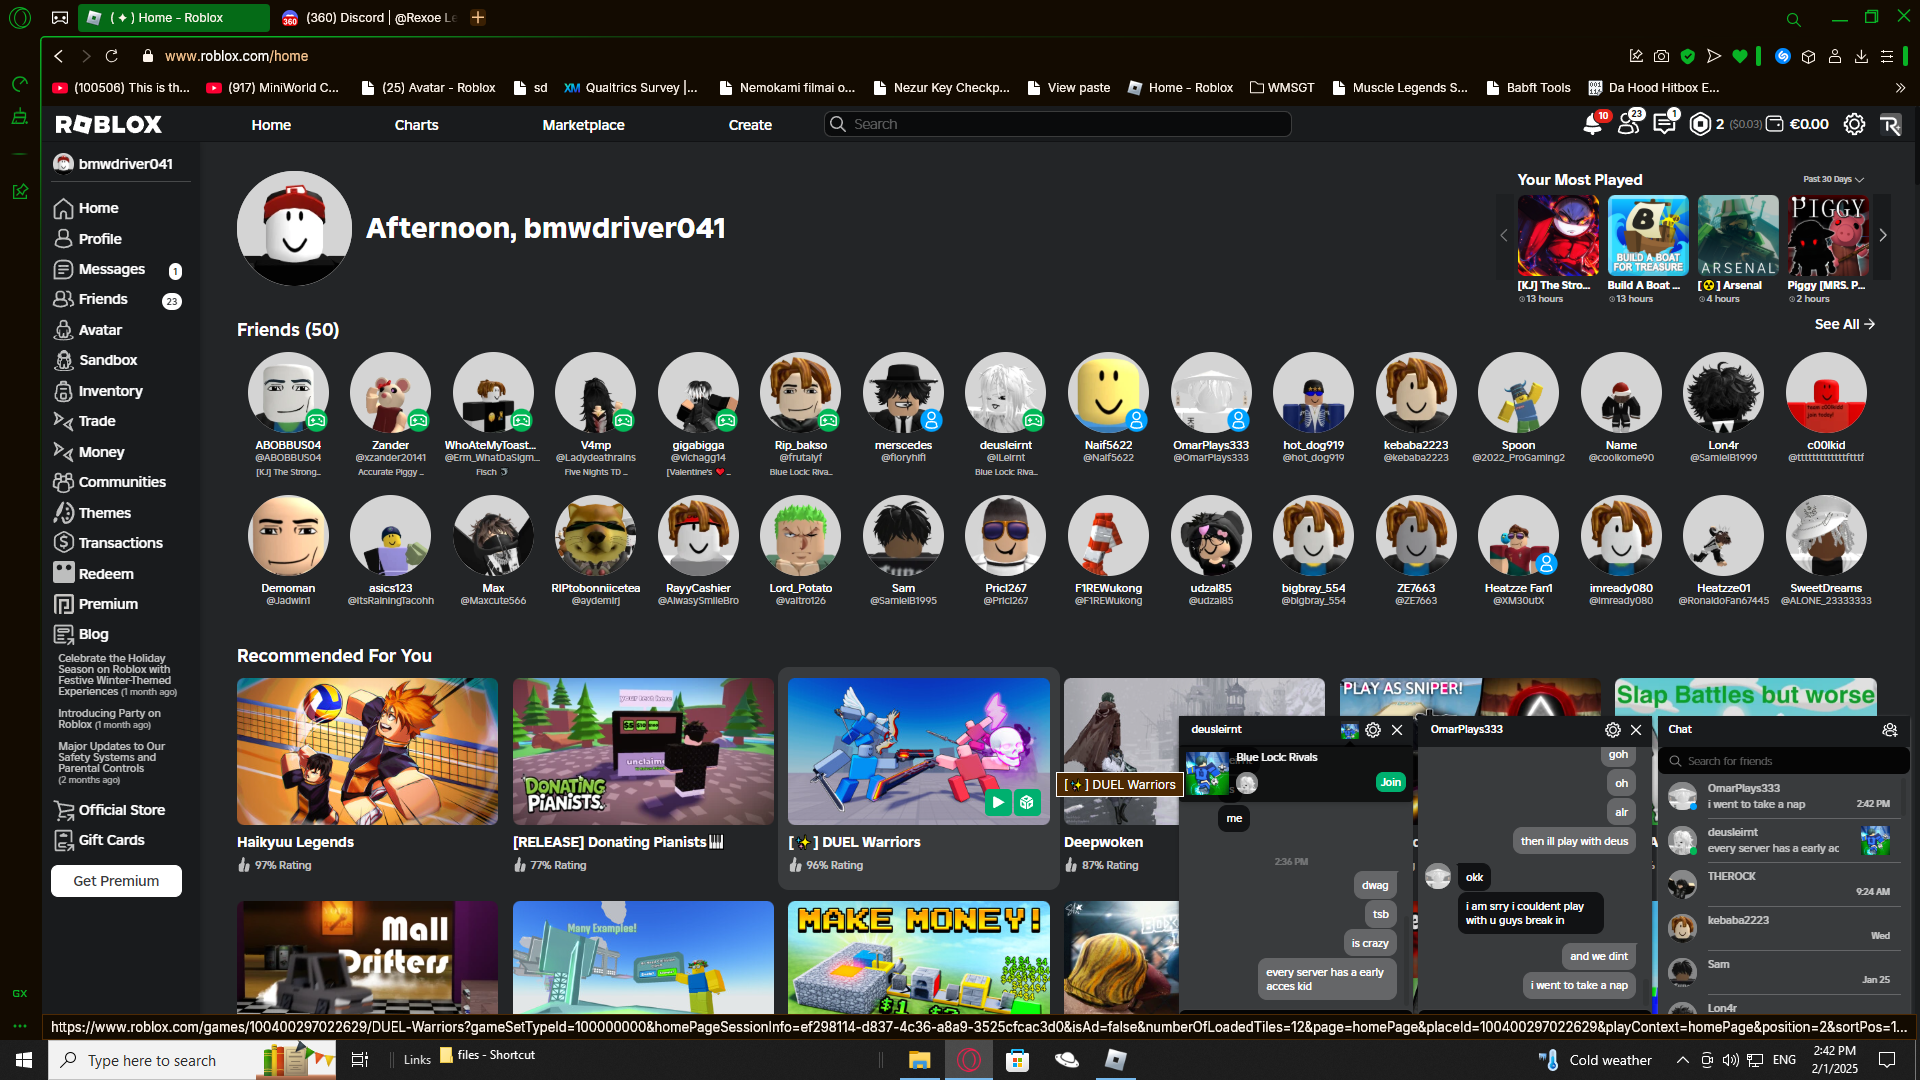Image resolution: width=1920 pixels, height=1080 pixels.
Task: Click the friend requests icon in top bar
Action: [x=1628, y=125]
